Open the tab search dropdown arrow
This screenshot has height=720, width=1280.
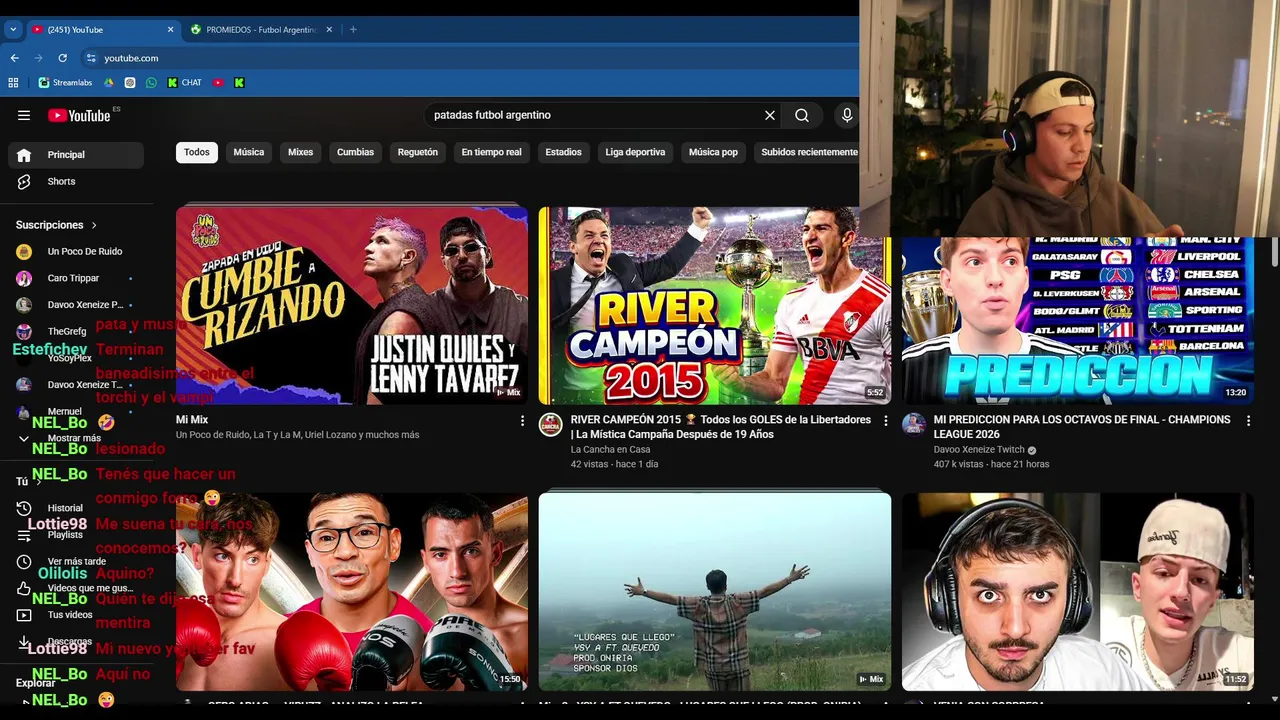(x=13, y=30)
